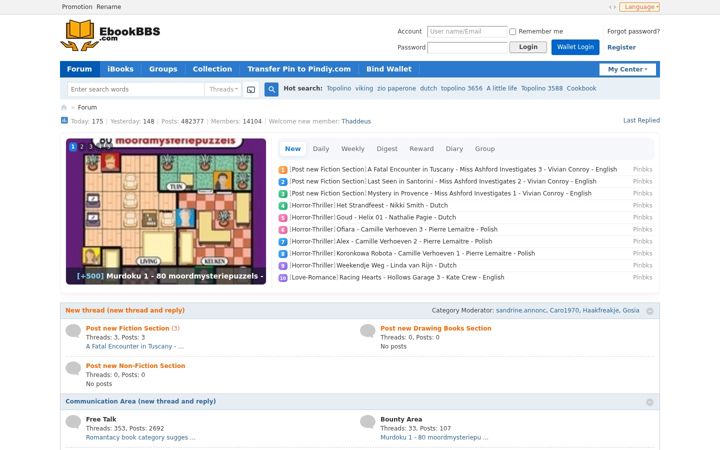Click Forgot password? link
The image size is (720, 450).
(x=633, y=32)
